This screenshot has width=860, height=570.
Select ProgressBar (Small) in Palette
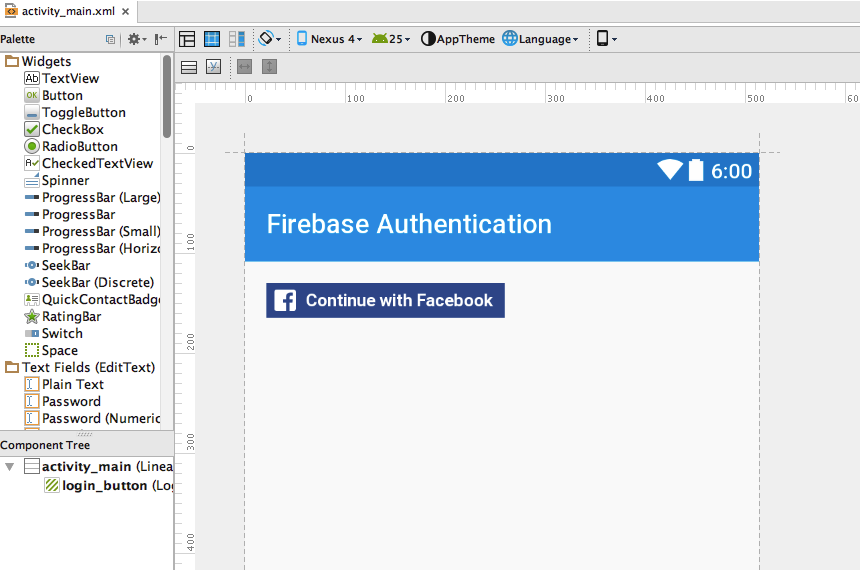click(92, 232)
